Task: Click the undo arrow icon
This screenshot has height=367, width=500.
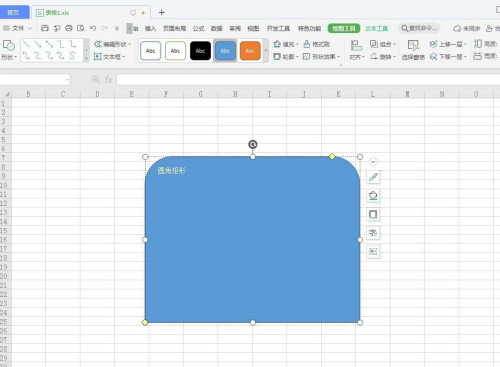Action: [93, 28]
